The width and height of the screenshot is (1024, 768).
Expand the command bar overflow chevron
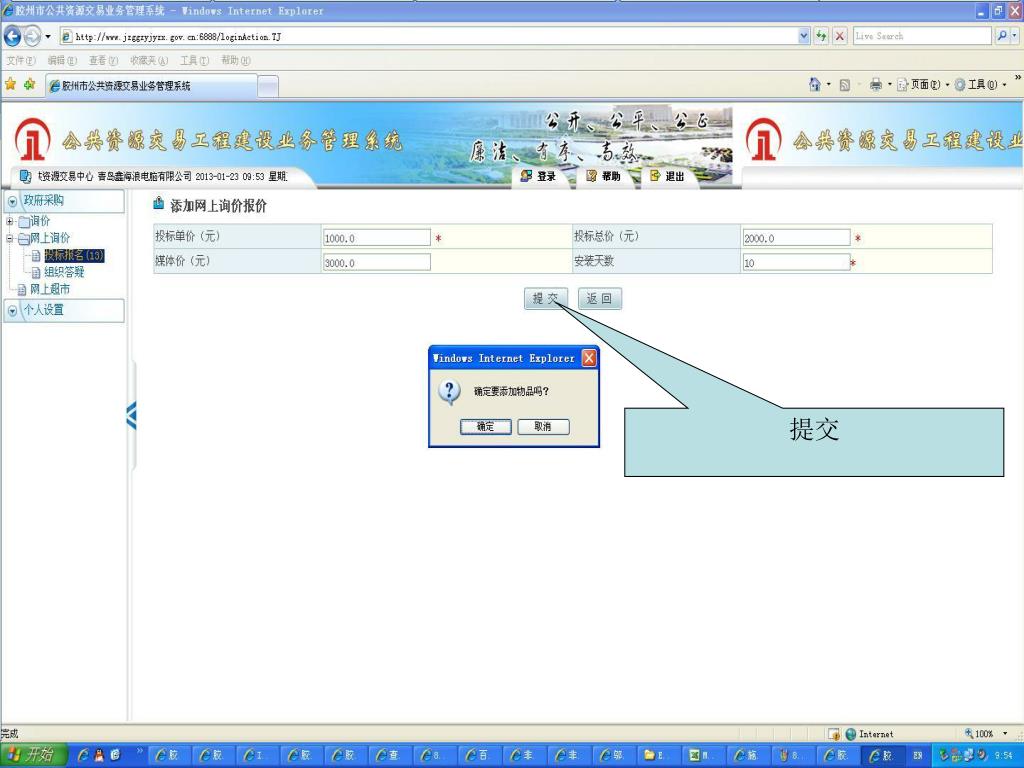(1017, 78)
